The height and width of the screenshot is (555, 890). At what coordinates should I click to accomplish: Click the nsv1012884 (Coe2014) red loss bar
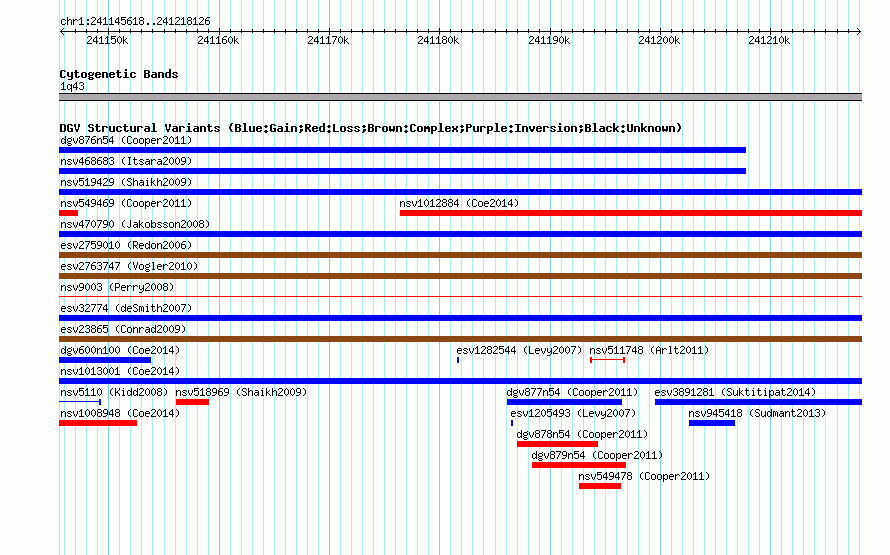tap(631, 213)
